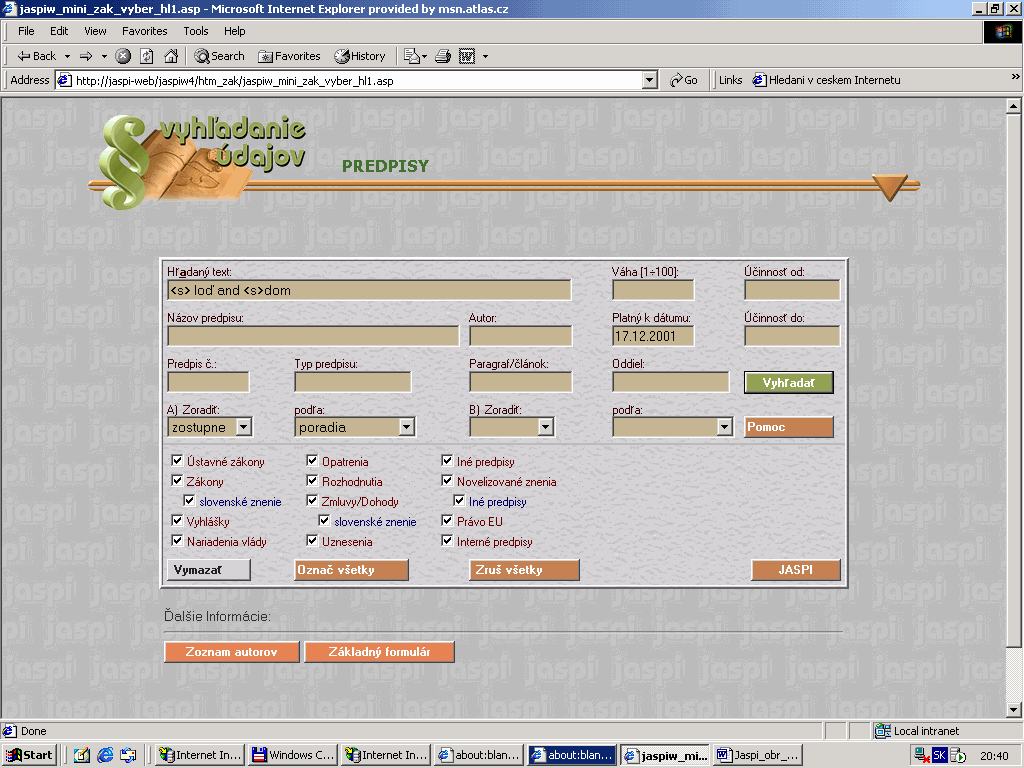This screenshot has width=1024, height=768.
Task: Toggle the Zákony checkbox
Action: (x=177, y=481)
